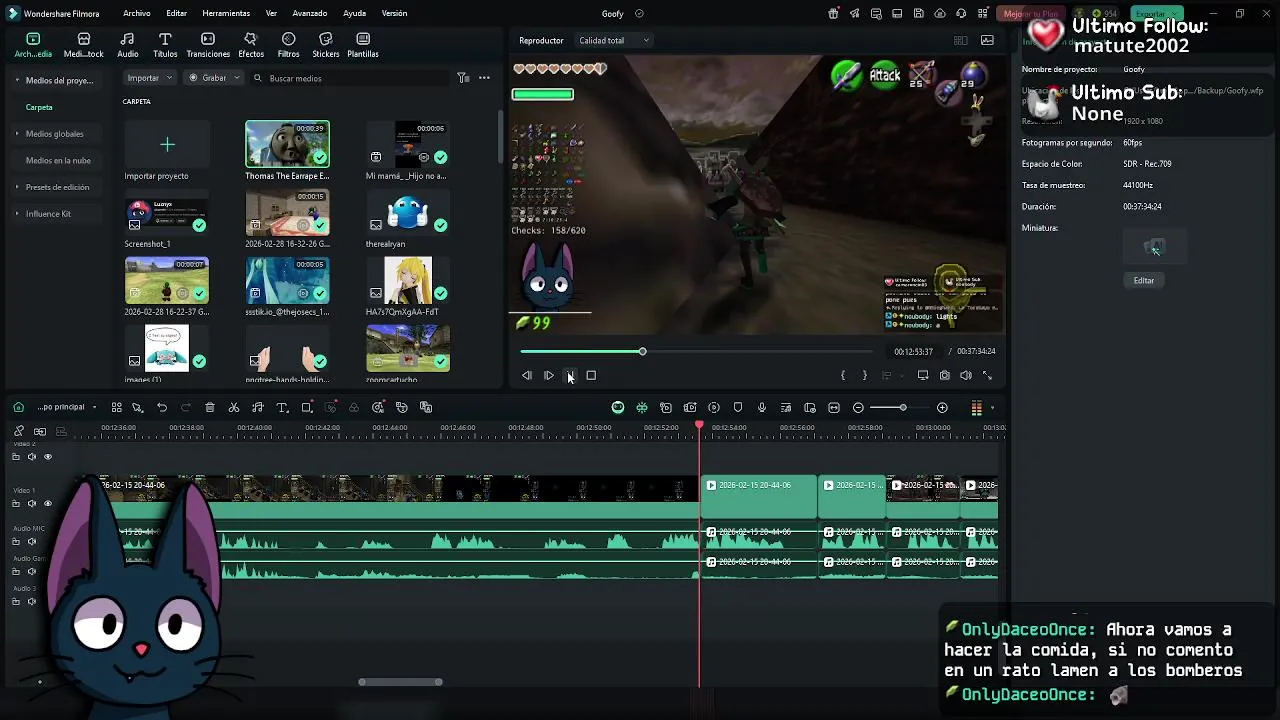Click the image scope icon above preview

click(x=988, y=41)
